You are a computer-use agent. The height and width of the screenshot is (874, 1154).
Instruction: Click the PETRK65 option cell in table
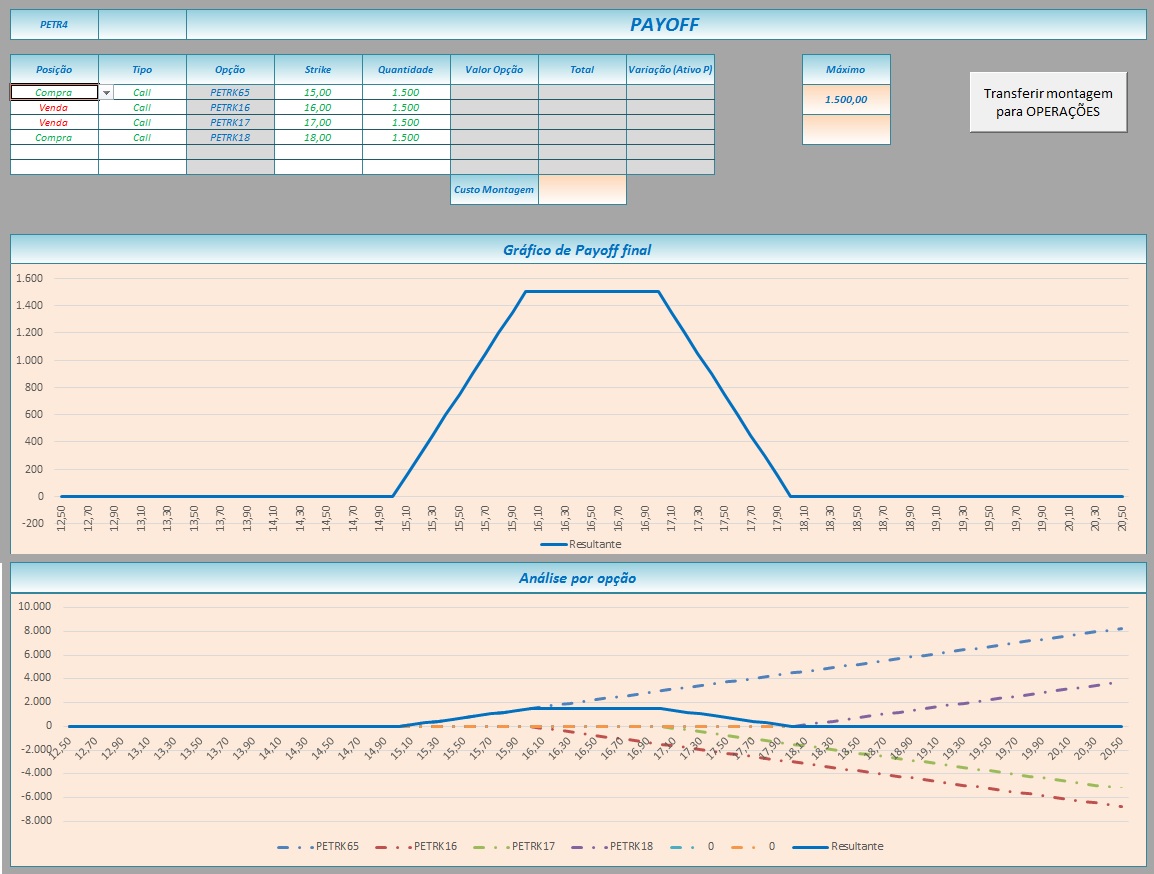coord(230,92)
